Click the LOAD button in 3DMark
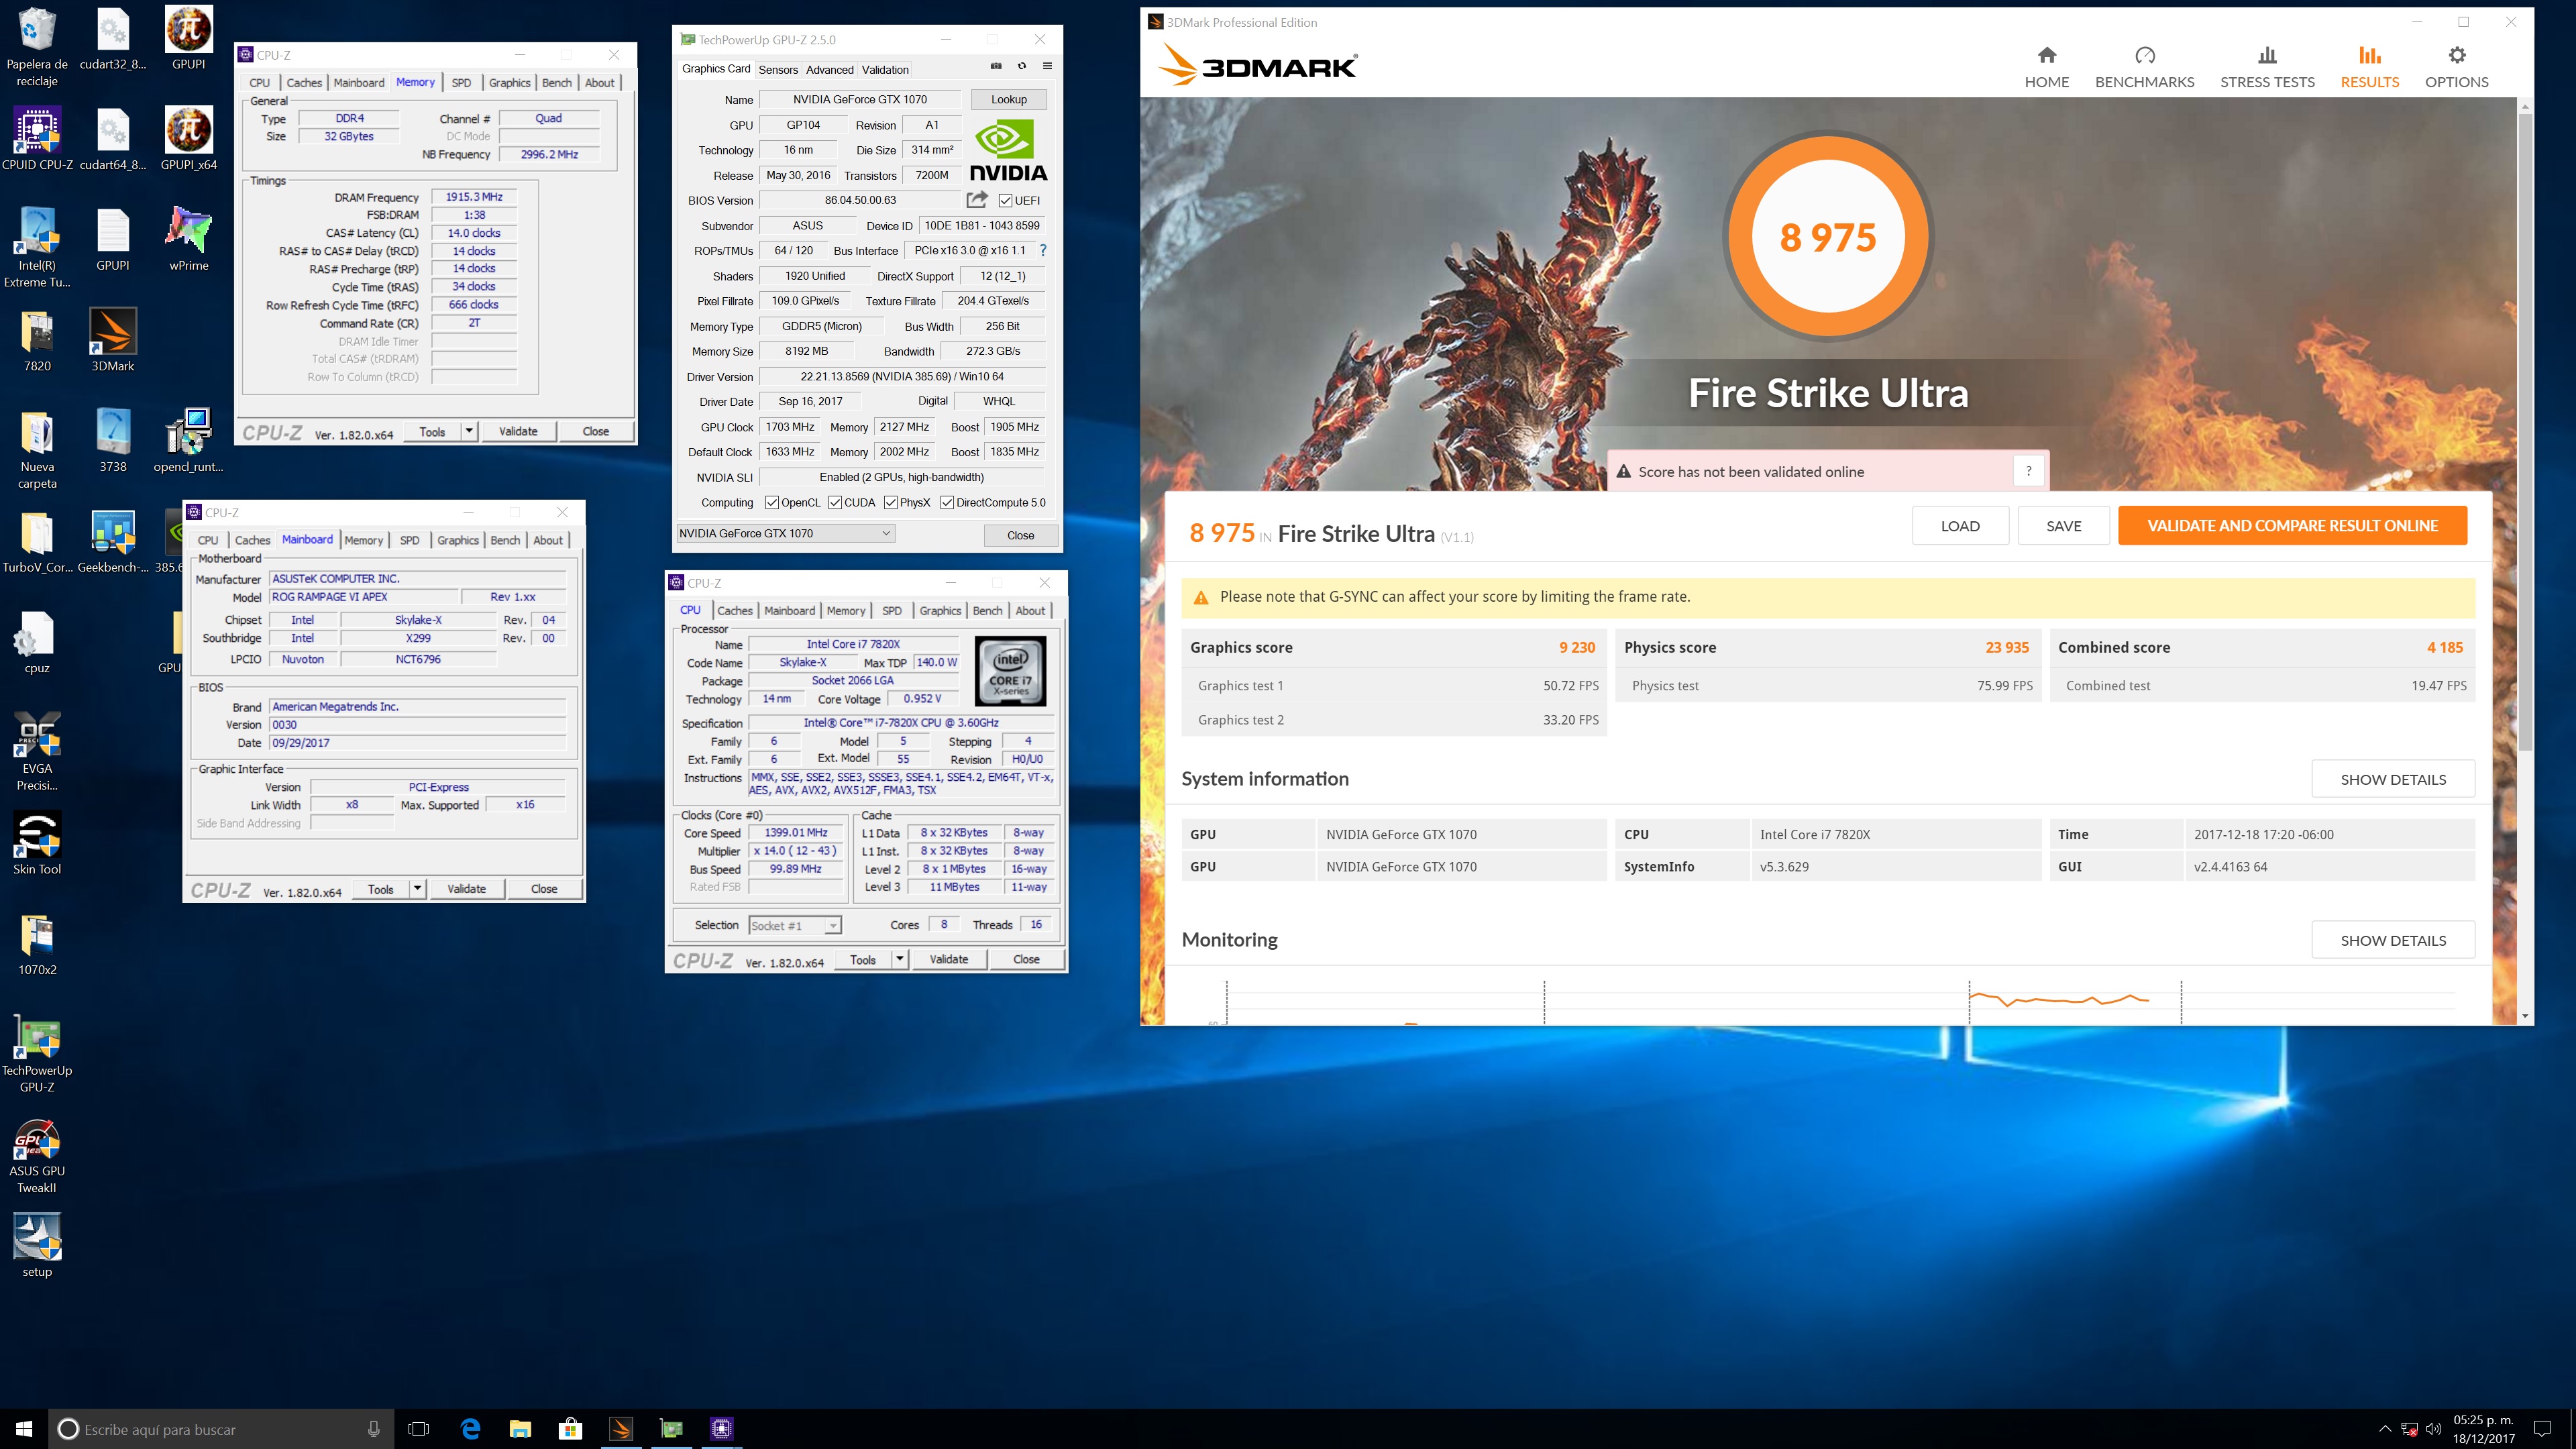Screen dimensions: 2576x1449 [x=1960, y=525]
